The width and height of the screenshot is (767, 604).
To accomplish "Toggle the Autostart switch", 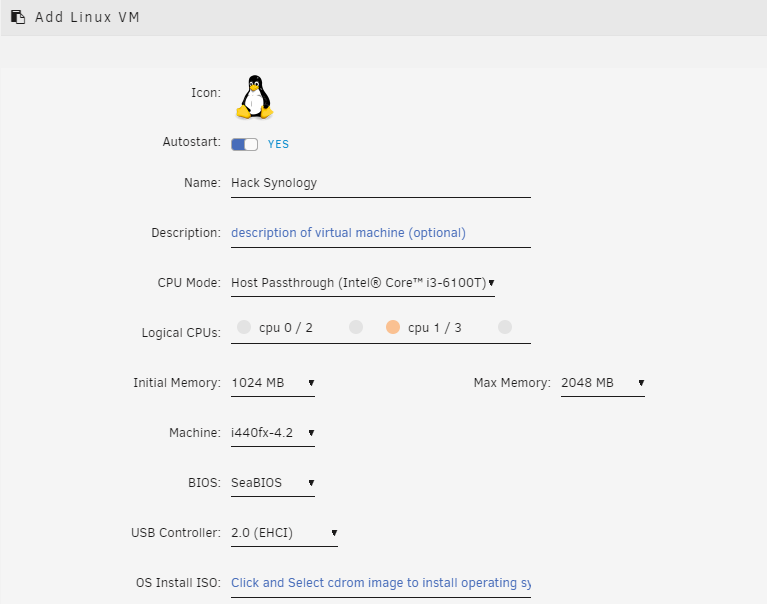I will (244, 144).
